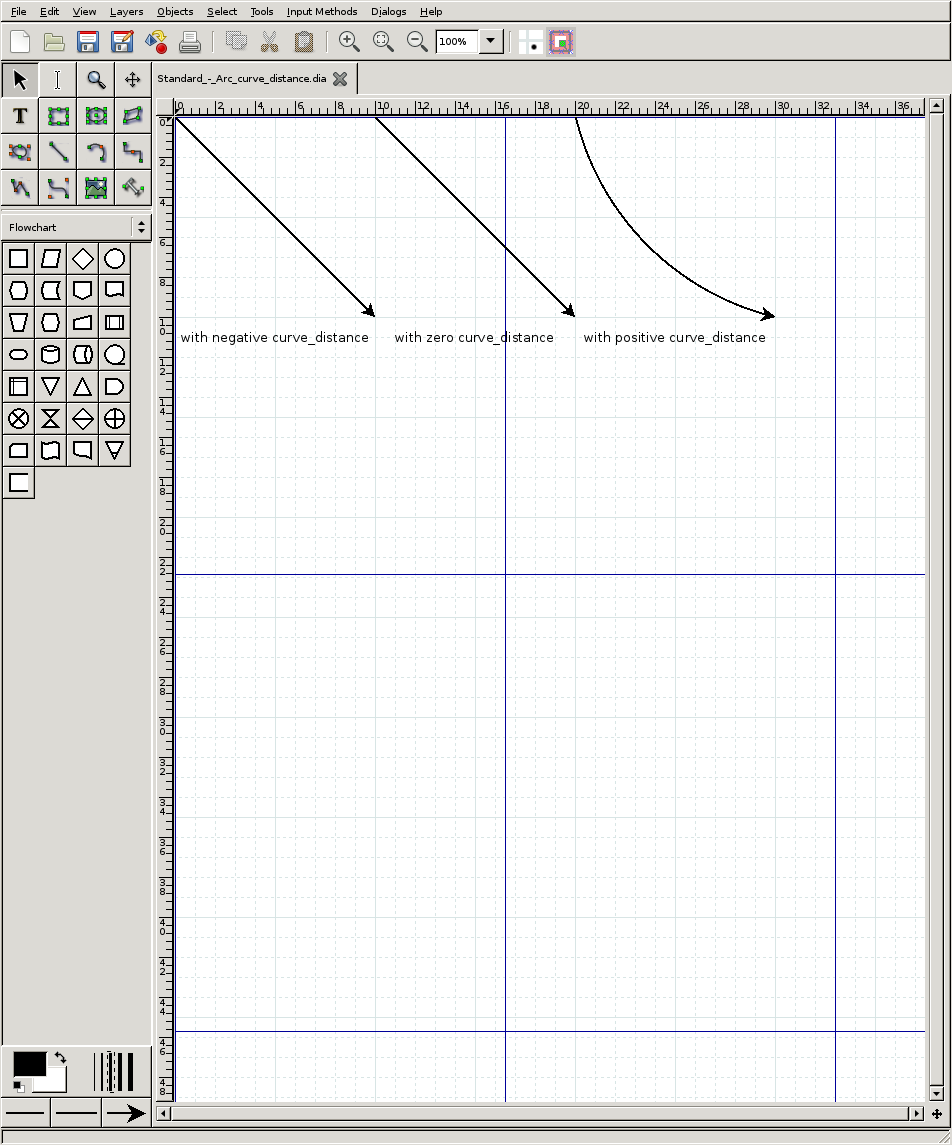The height and width of the screenshot is (1145, 952).
Task: Create a new diagram file
Action: point(20,42)
